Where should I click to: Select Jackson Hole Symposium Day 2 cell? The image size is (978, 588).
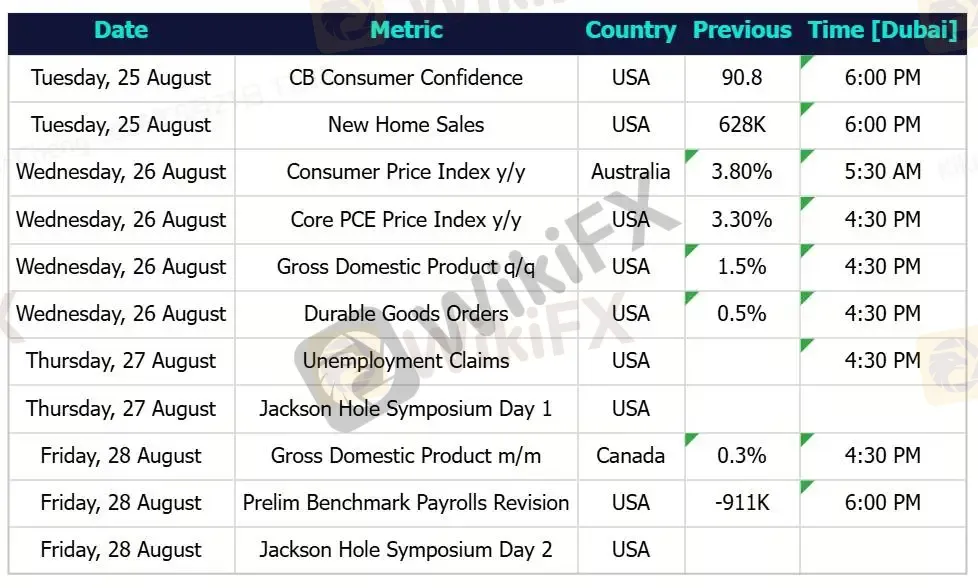tap(406, 550)
